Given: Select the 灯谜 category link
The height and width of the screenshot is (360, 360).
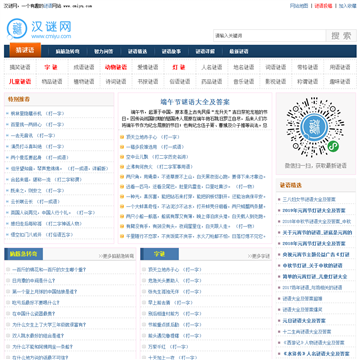Looking at the screenshot, I should click(179, 67).
